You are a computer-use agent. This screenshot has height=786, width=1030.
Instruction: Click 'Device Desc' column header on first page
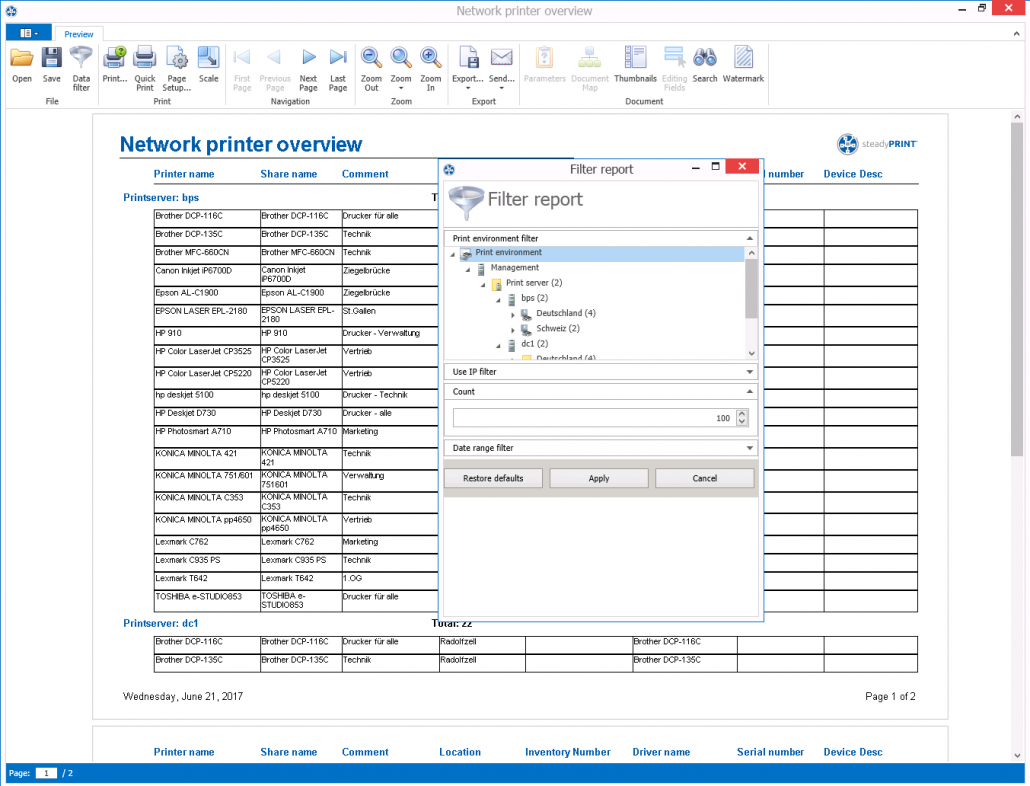(x=853, y=174)
